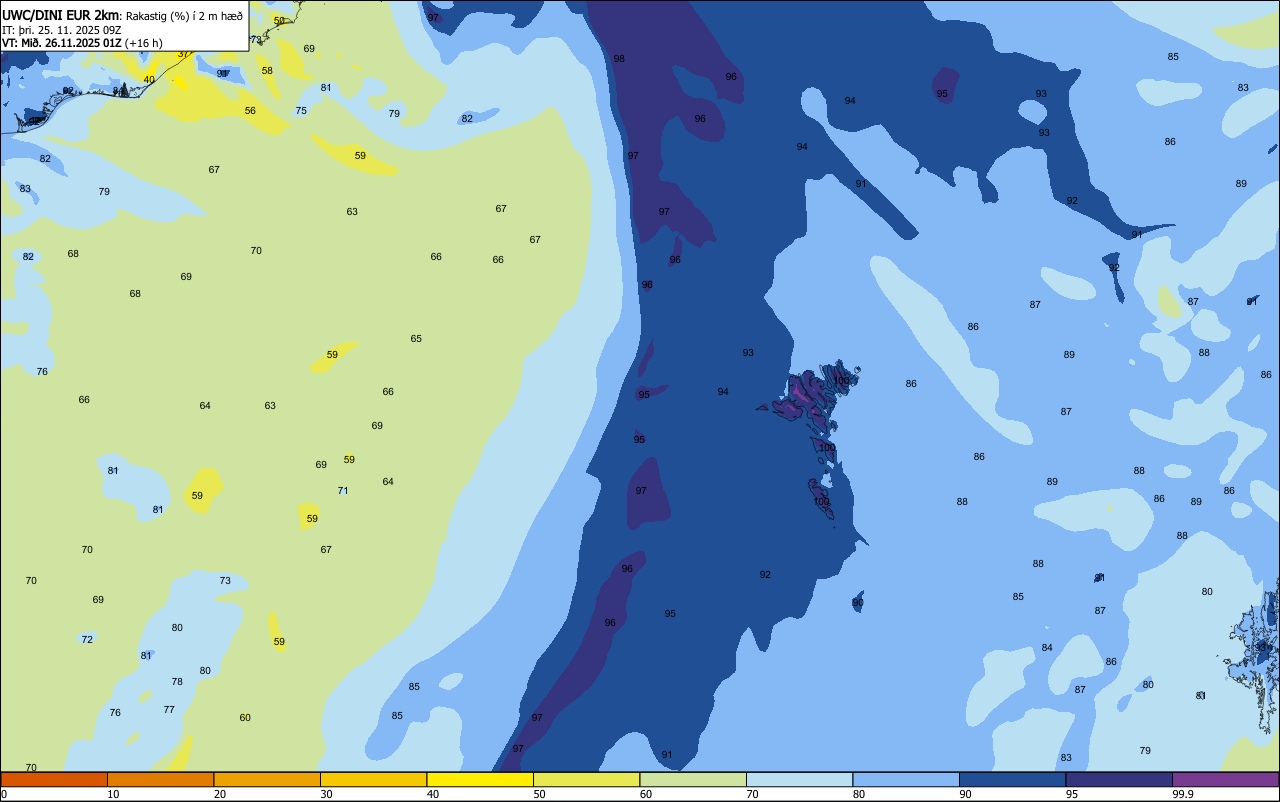1280x802 pixels.
Task: Click the 'UWC/DINI EUR 2km' title text
Action: coord(60,15)
